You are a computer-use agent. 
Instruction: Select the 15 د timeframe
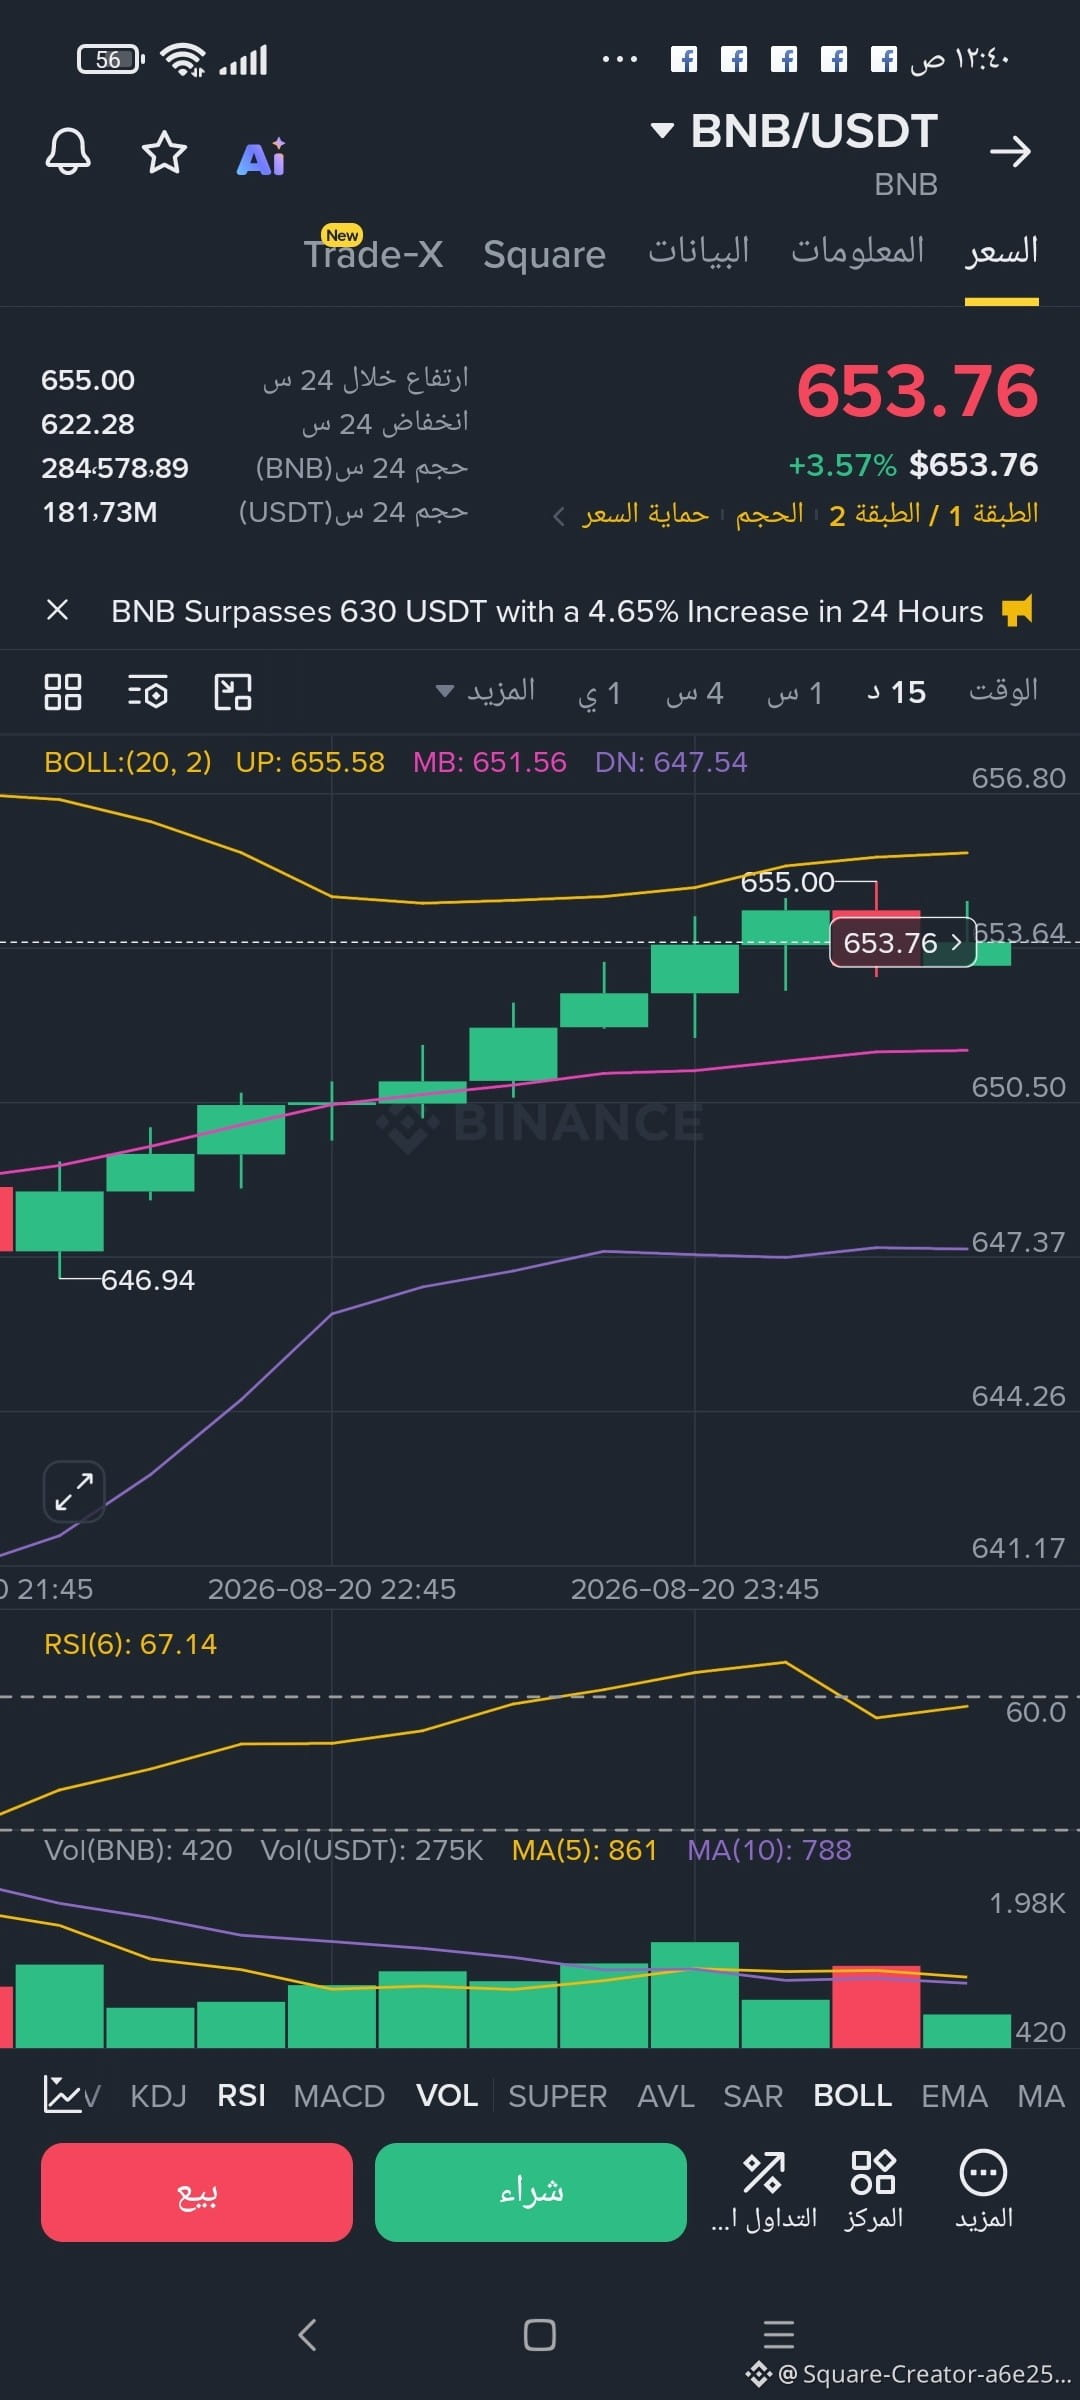tap(896, 692)
